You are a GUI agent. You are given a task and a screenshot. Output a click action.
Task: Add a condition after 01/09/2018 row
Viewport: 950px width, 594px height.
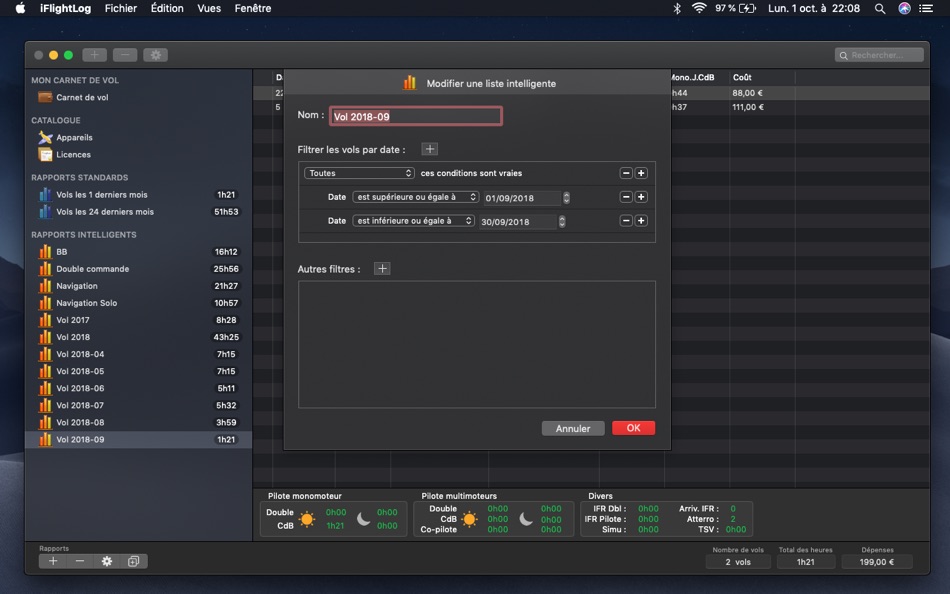(641, 197)
